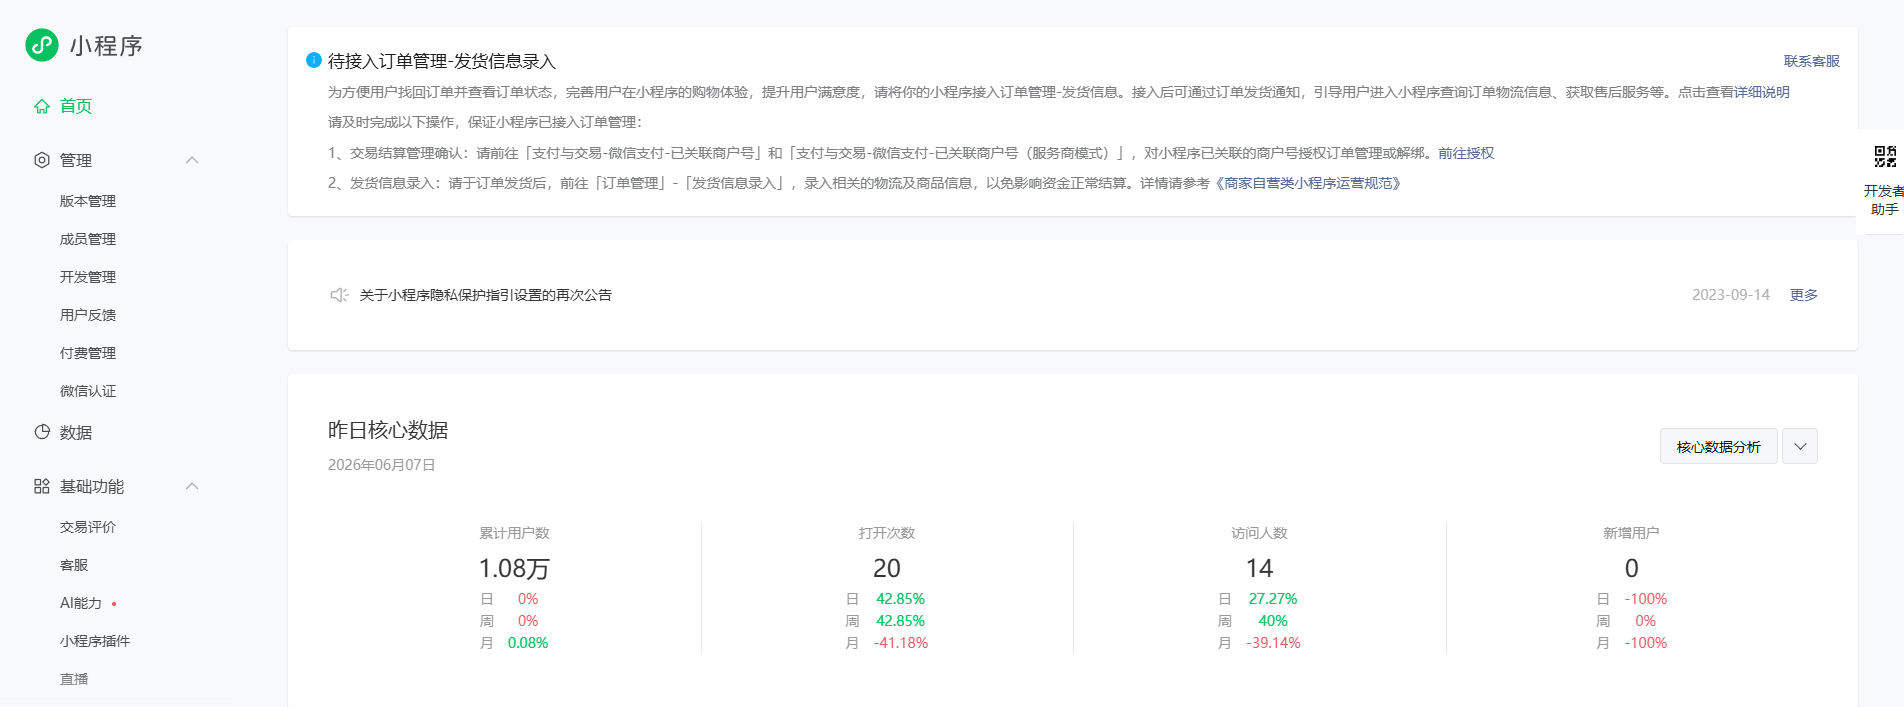The image size is (1904, 707).
Task: Click the daily change 27.27%
Action: 1273,599
